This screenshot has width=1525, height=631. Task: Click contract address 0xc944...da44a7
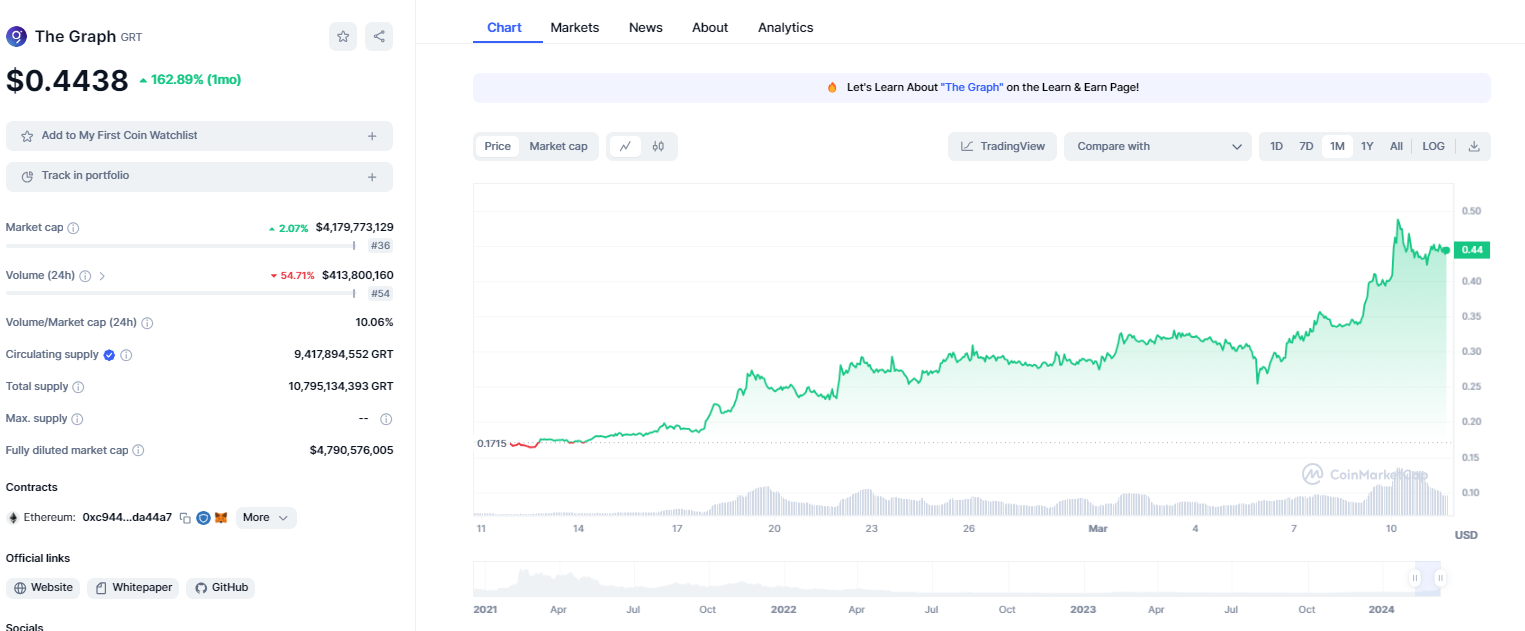click(x=127, y=518)
